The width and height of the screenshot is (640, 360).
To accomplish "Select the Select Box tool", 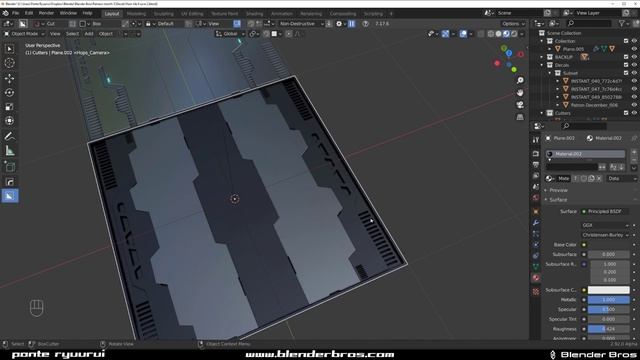I will click(x=10, y=49).
